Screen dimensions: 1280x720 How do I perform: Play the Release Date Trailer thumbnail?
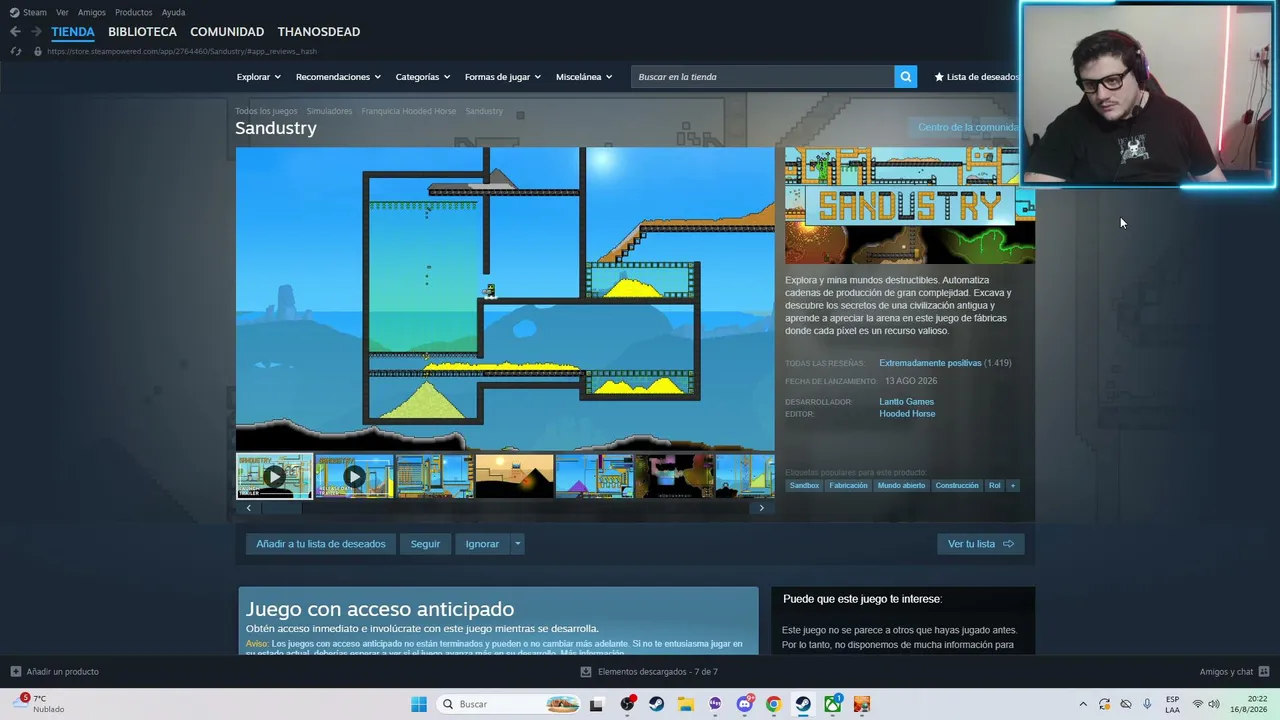pyautogui.click(x=354, y=477)
